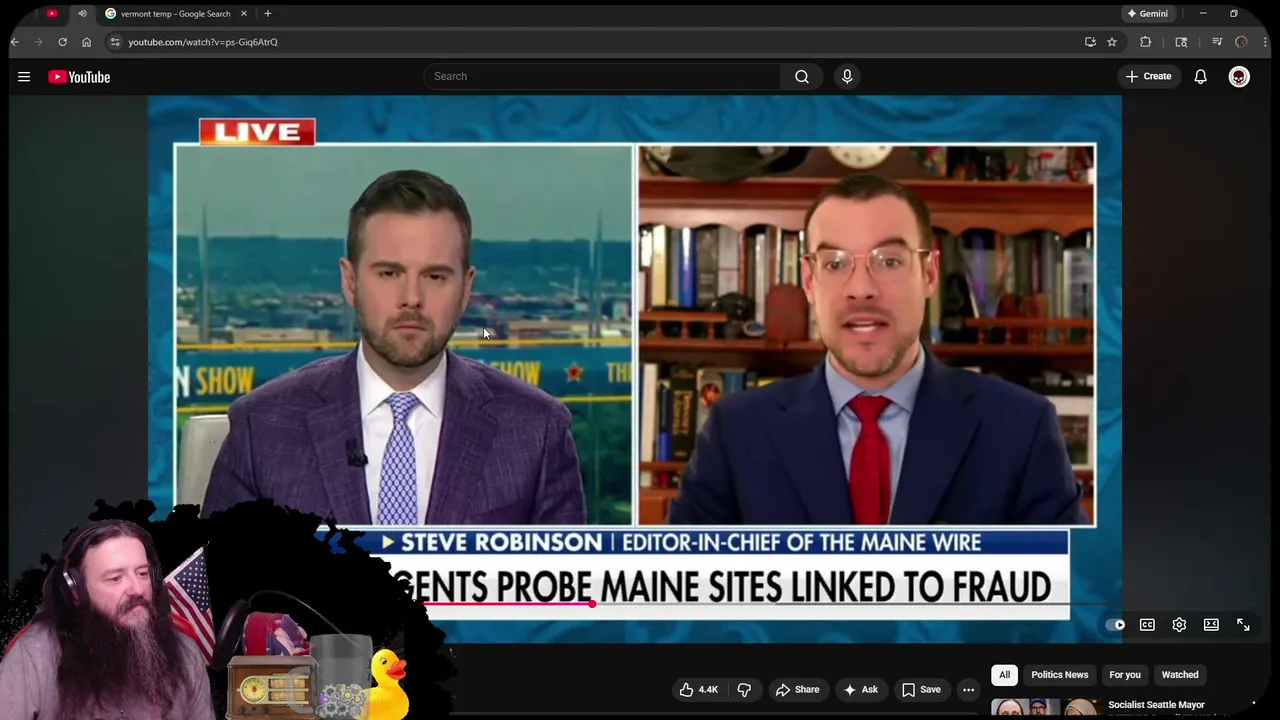1280x720 pixels.
Task: Open the YouTube account avatar menu
Action: click(x=1239, y=76)
